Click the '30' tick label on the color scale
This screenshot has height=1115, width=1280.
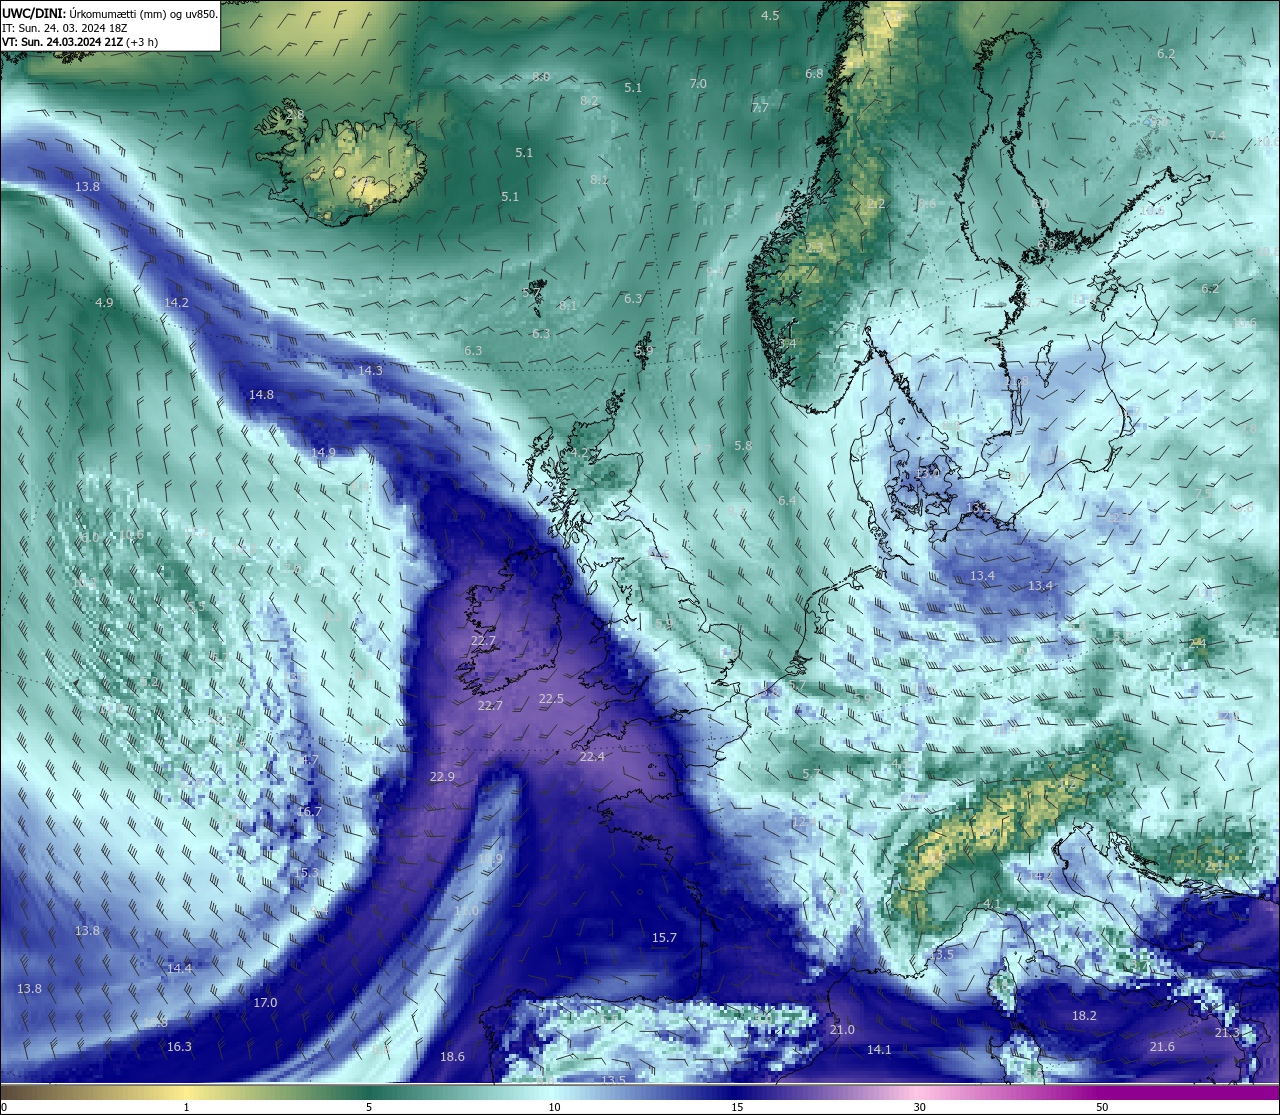point(919,1107)
